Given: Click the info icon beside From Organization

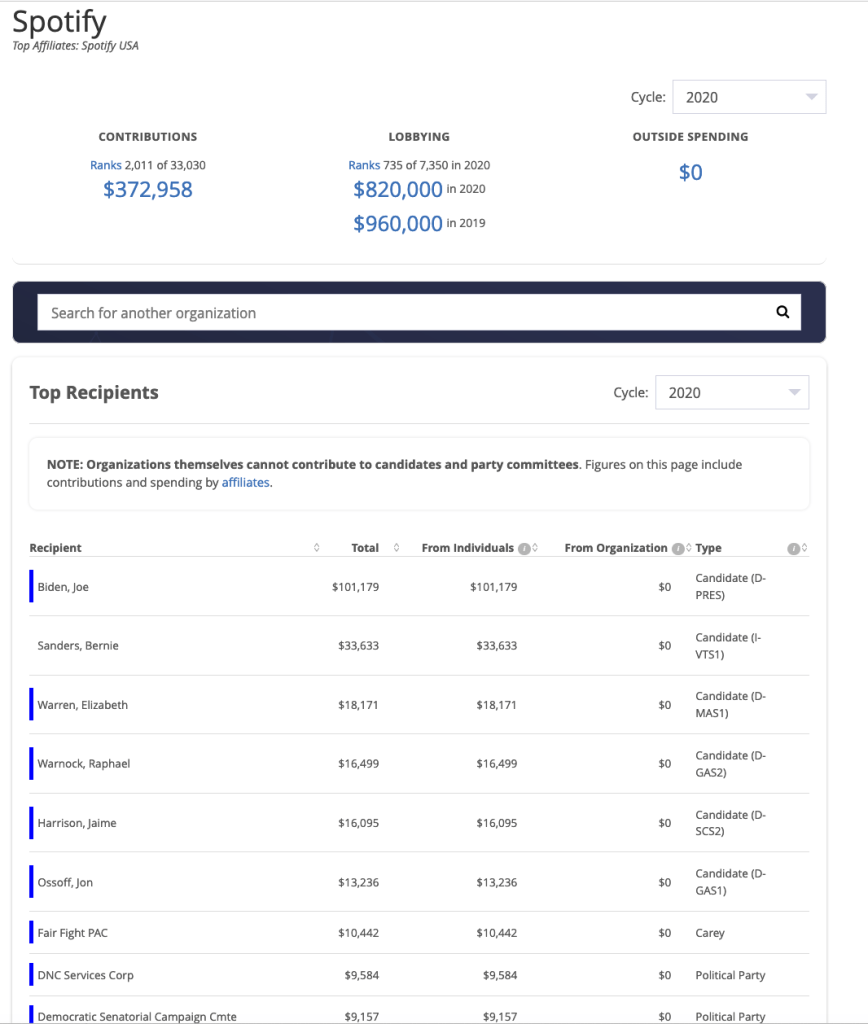Looking at the screenshot, I should click(677, 548).
